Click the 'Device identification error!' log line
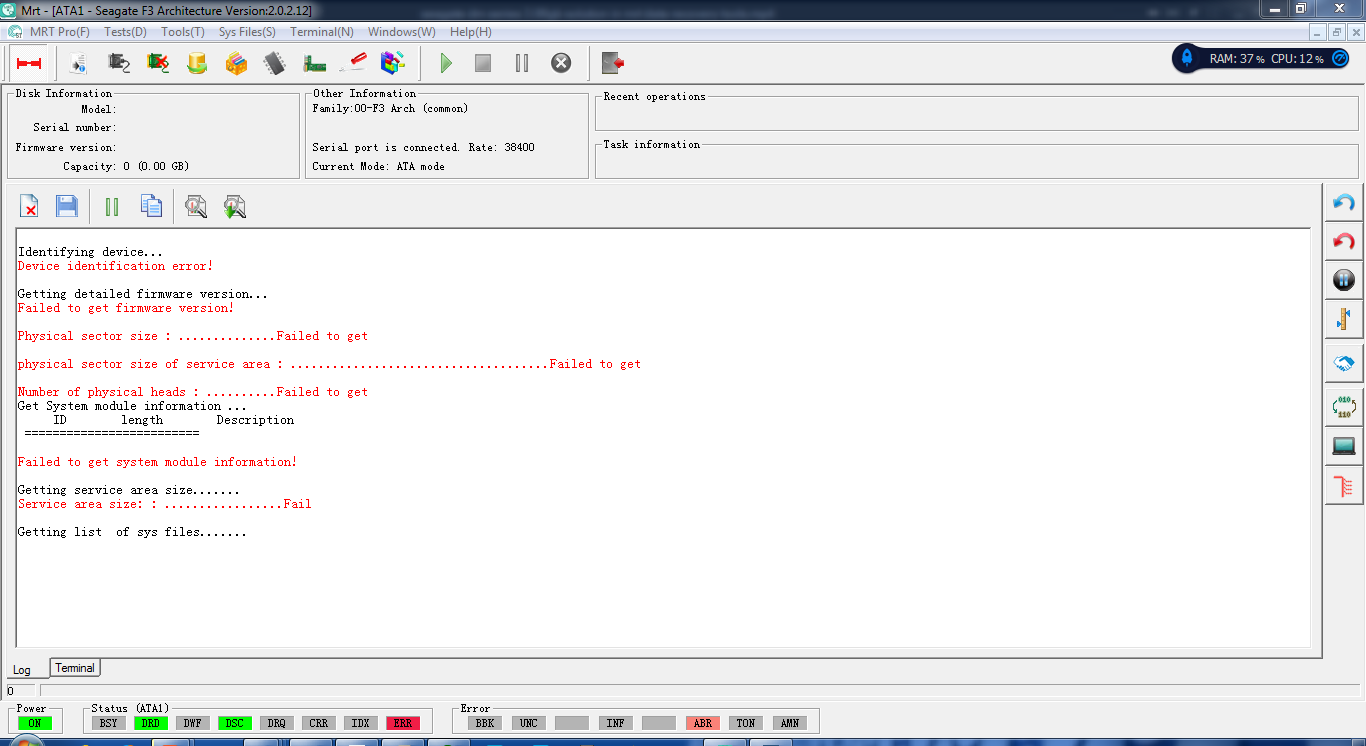The image size is (1366, 746). click(x=115, y=266)
